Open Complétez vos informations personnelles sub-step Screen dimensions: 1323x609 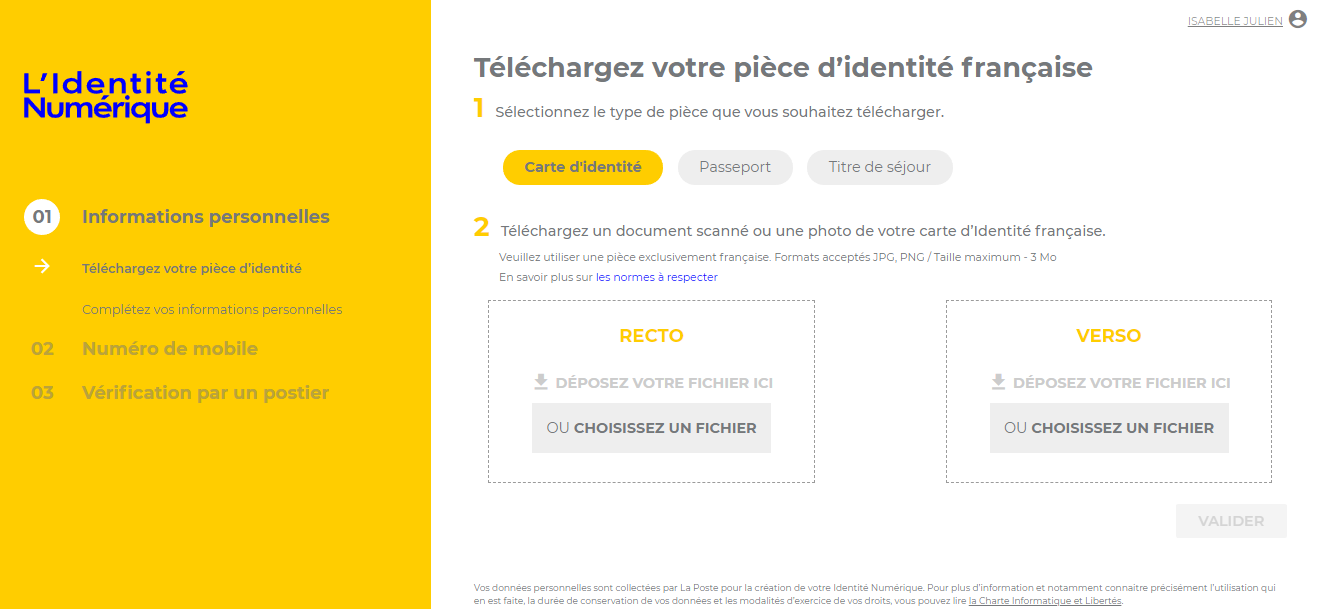point(212,309)
